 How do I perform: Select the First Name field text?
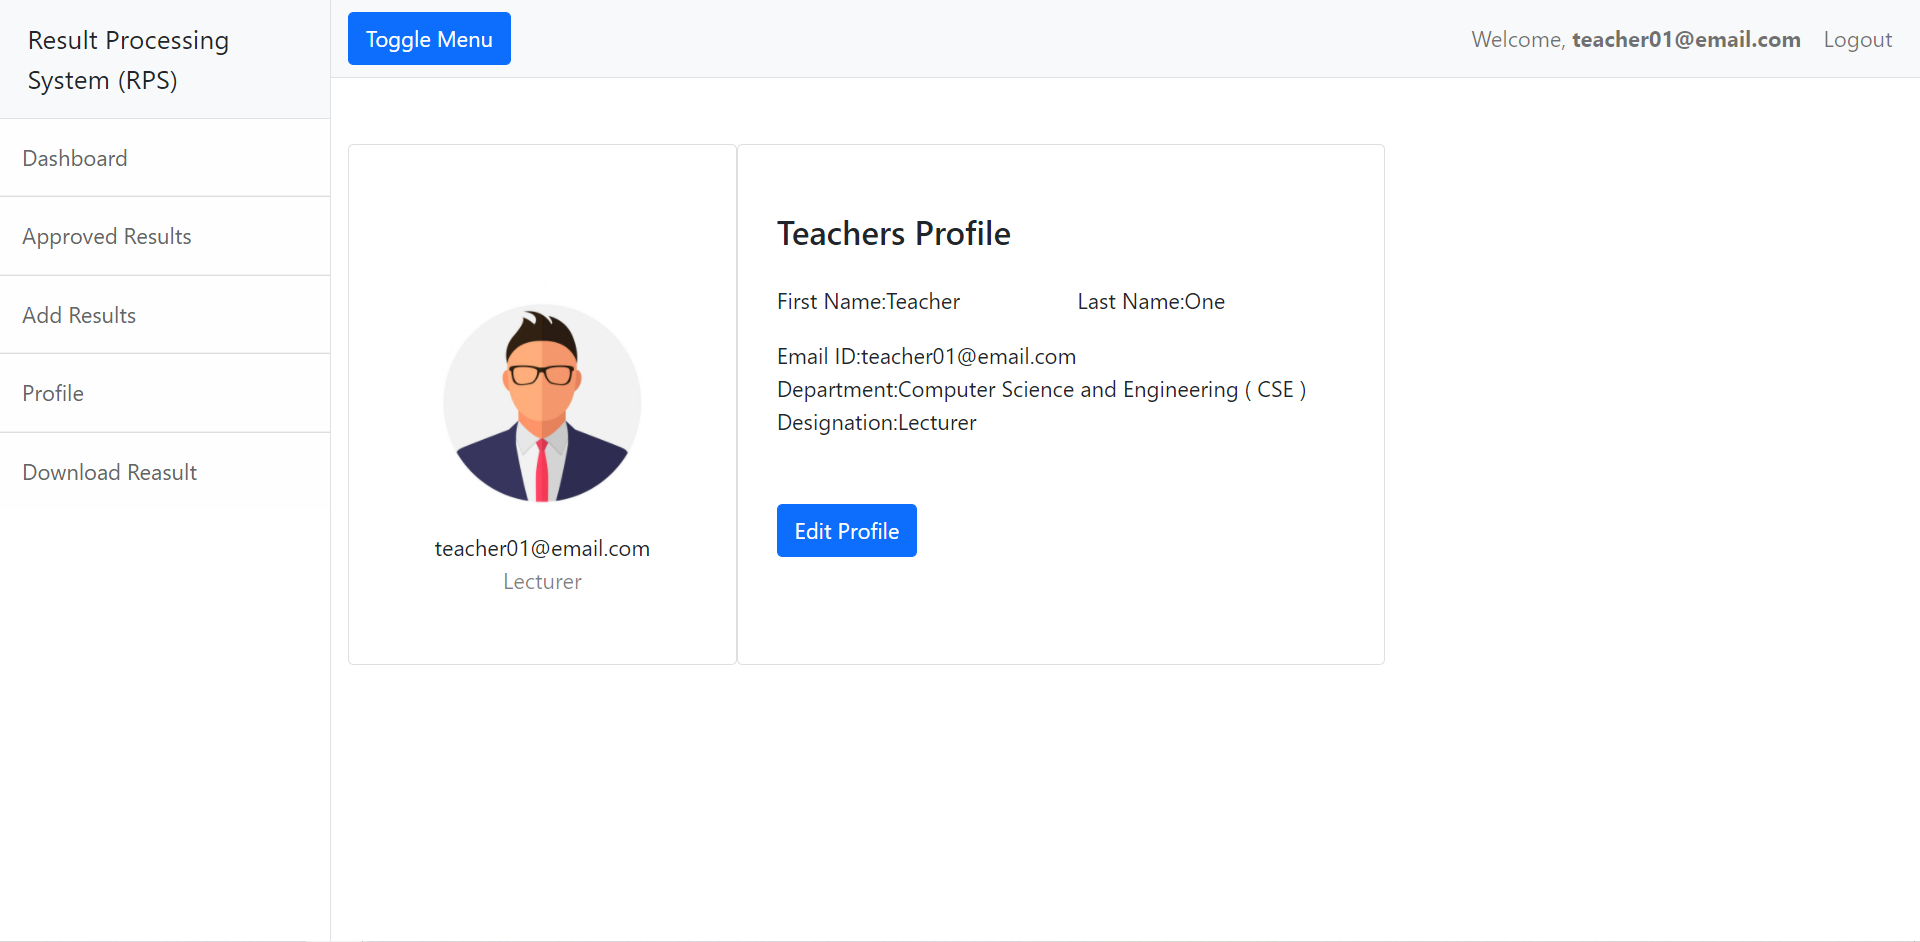tap(868, 302)
